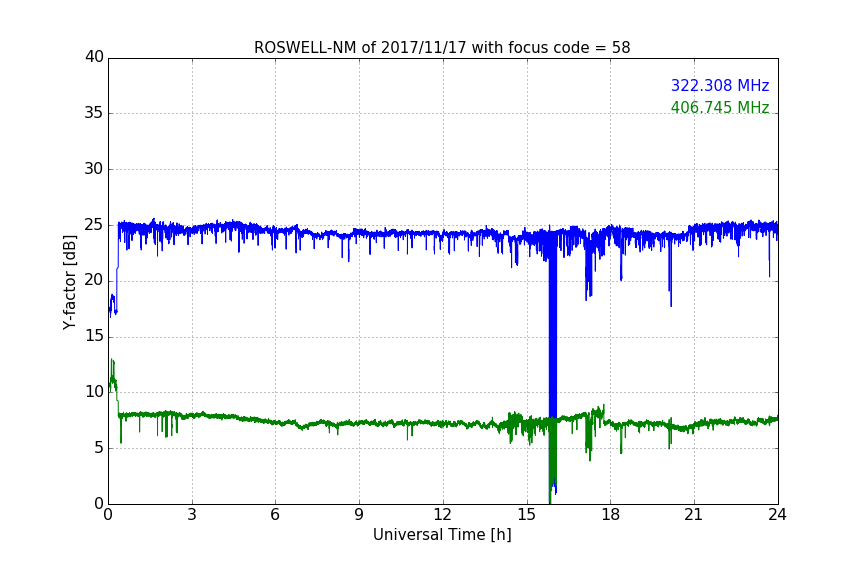The width and height of the screenshot is (864, 576).
Task: Select the blue '322.308 MHz' legend label
Action: tap(720, 85)
